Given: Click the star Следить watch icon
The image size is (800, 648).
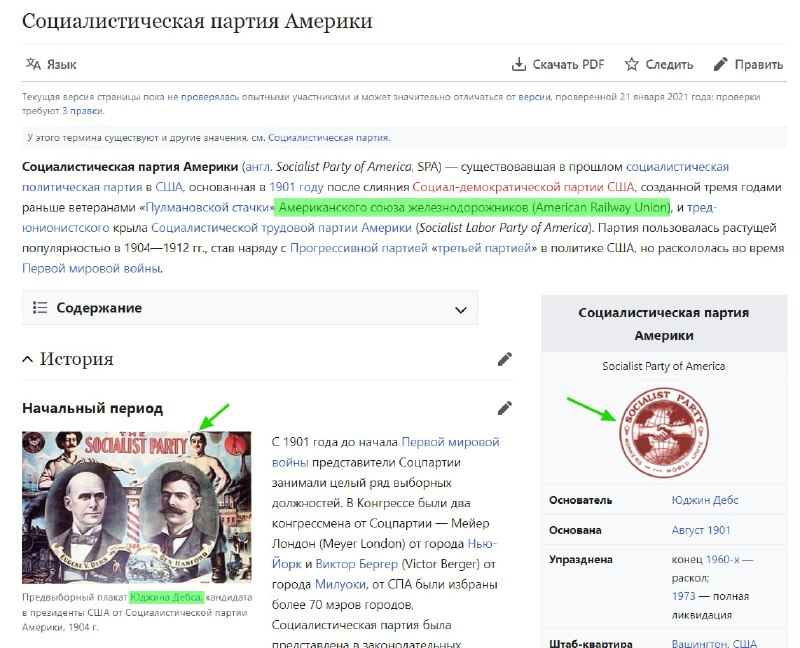Looking at the screenshot, I should pyautogui.click(x=632, y=64).
